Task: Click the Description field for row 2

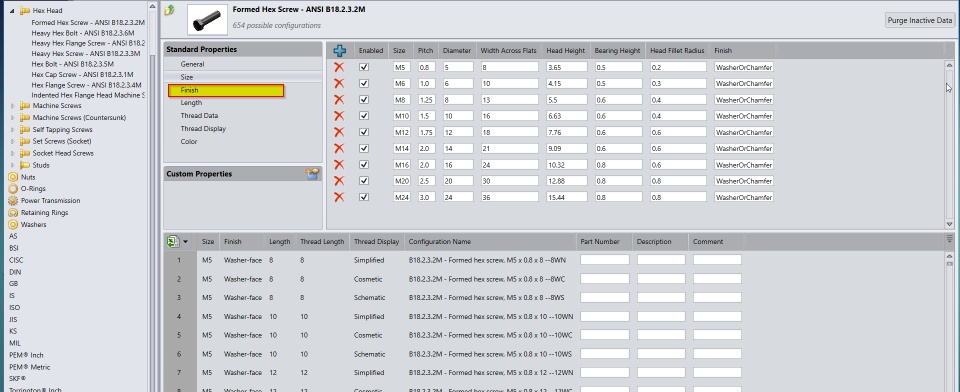Action: (x=661, y=279)
